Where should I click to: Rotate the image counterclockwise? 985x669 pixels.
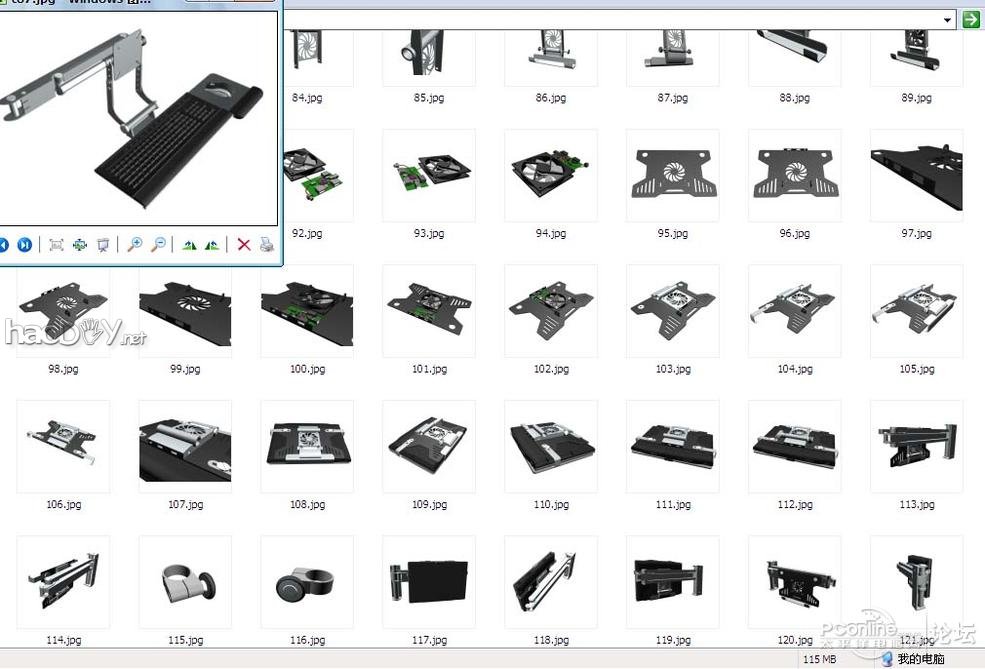(x=212, y=245)
